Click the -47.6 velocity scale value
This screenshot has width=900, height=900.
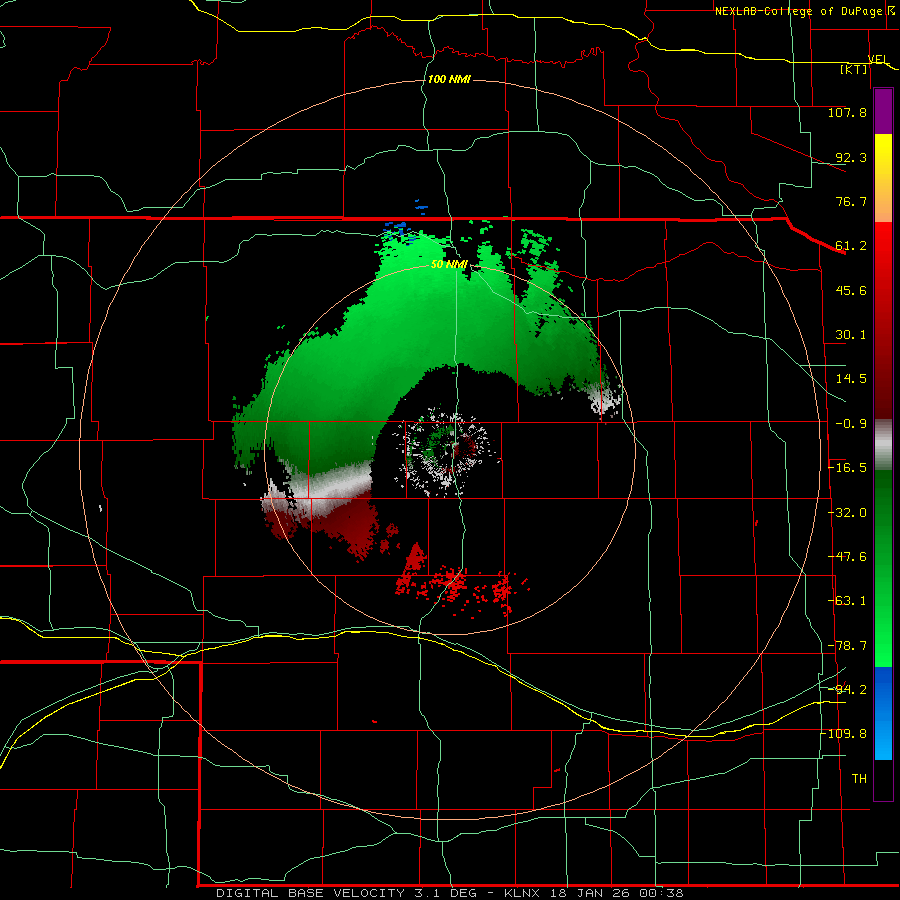[847, 557]
